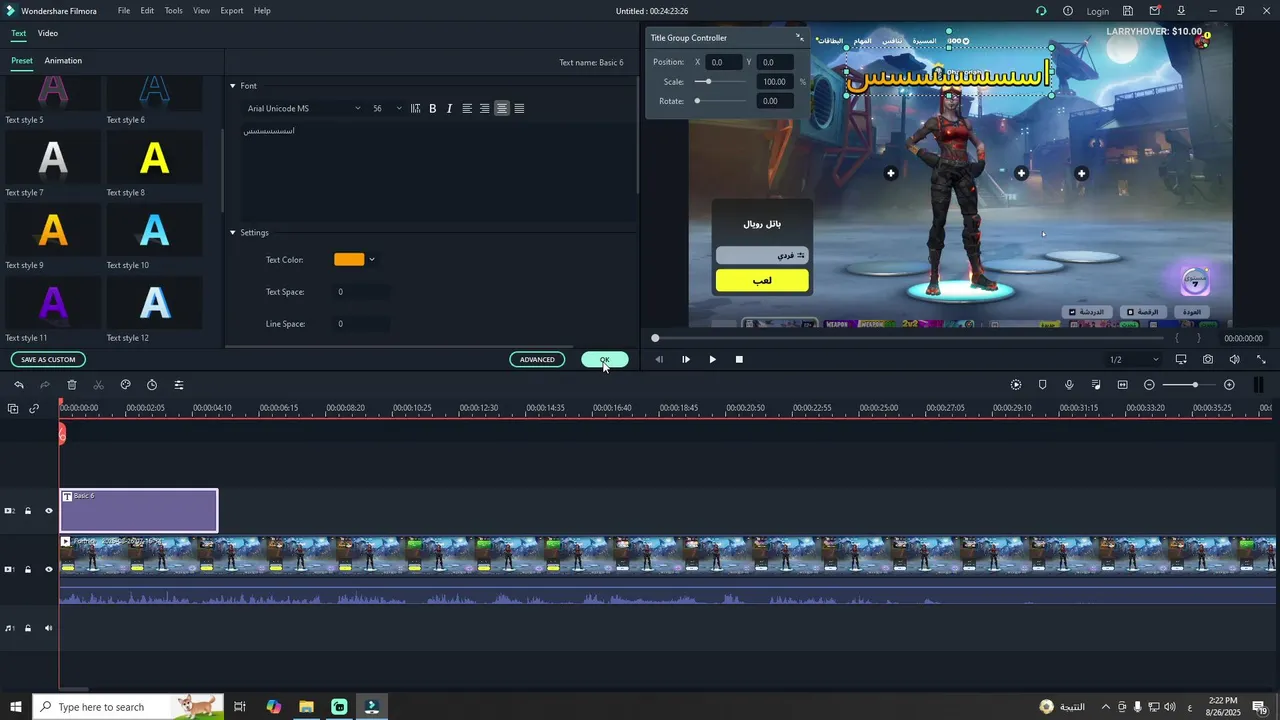Click the zoom-to-fit timeline icon

pos(1122,385)
